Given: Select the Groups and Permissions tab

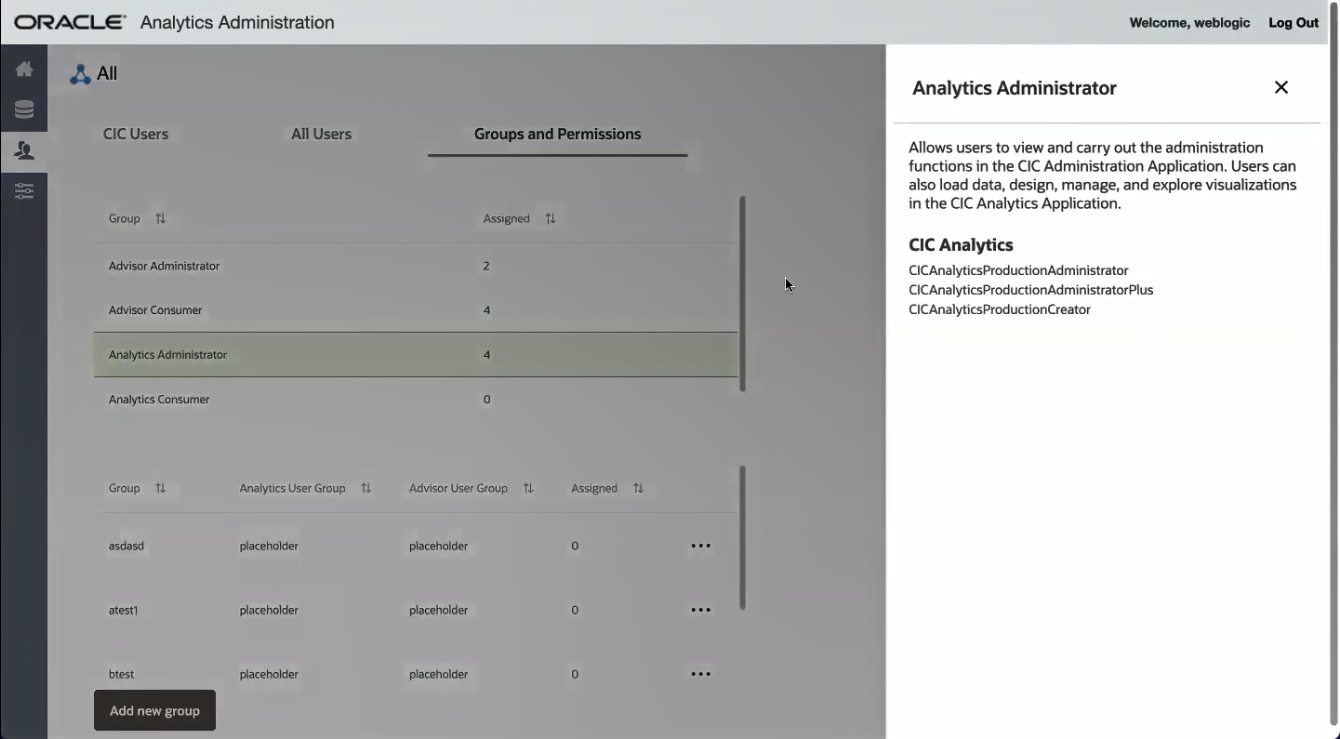Looking at the screenshot, I should [557, 134].
